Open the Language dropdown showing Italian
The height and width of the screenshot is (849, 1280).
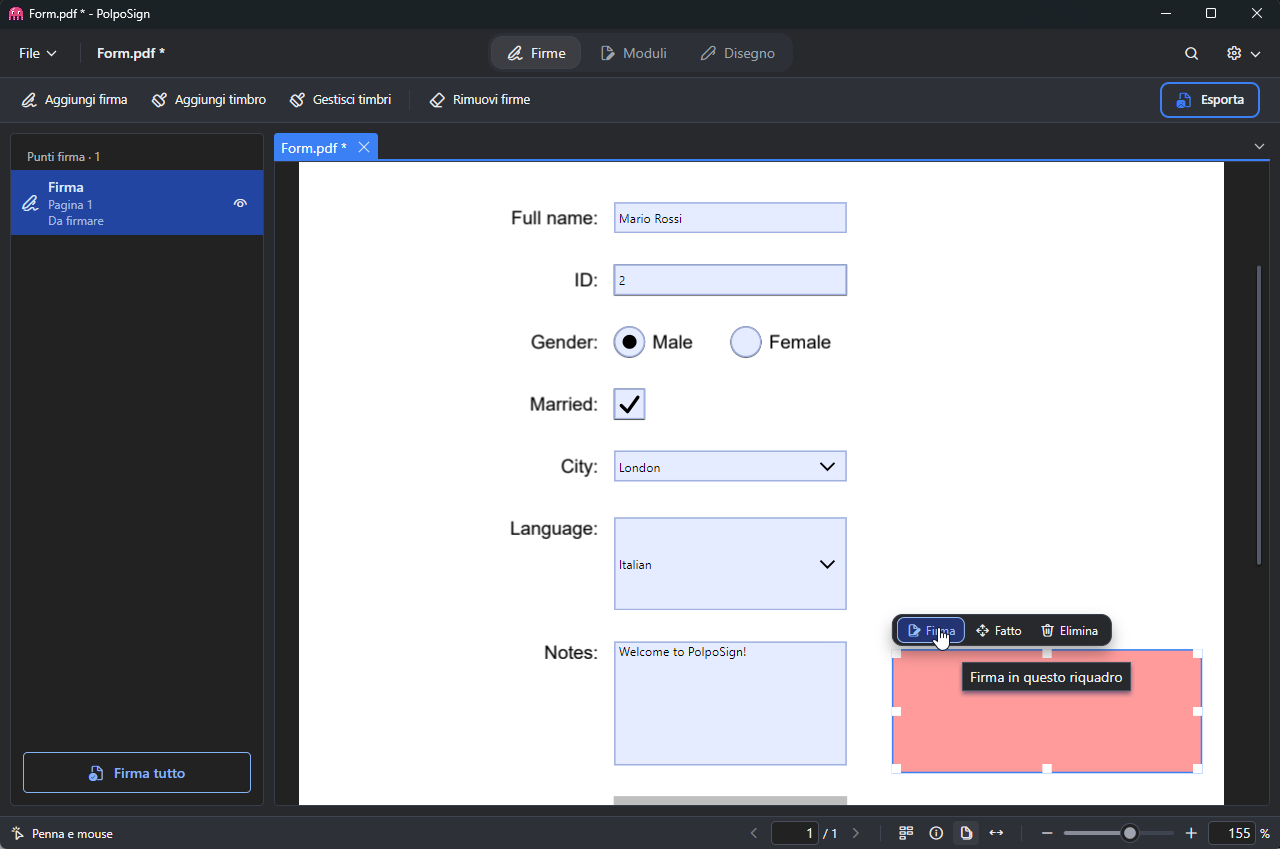[730, 564]
